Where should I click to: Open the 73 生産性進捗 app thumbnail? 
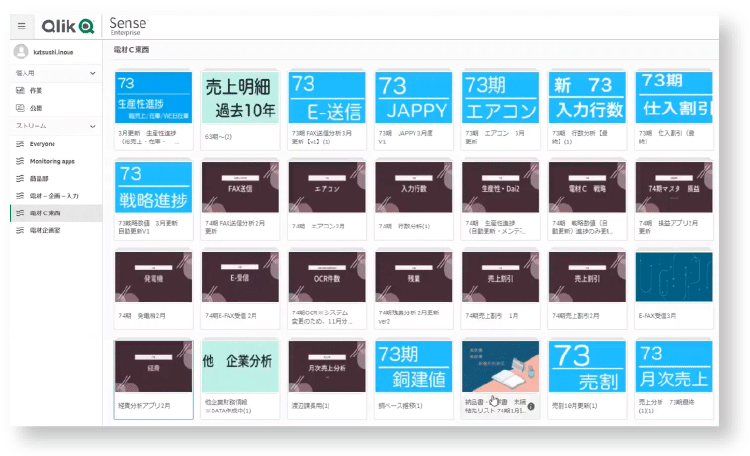(154, 97)
